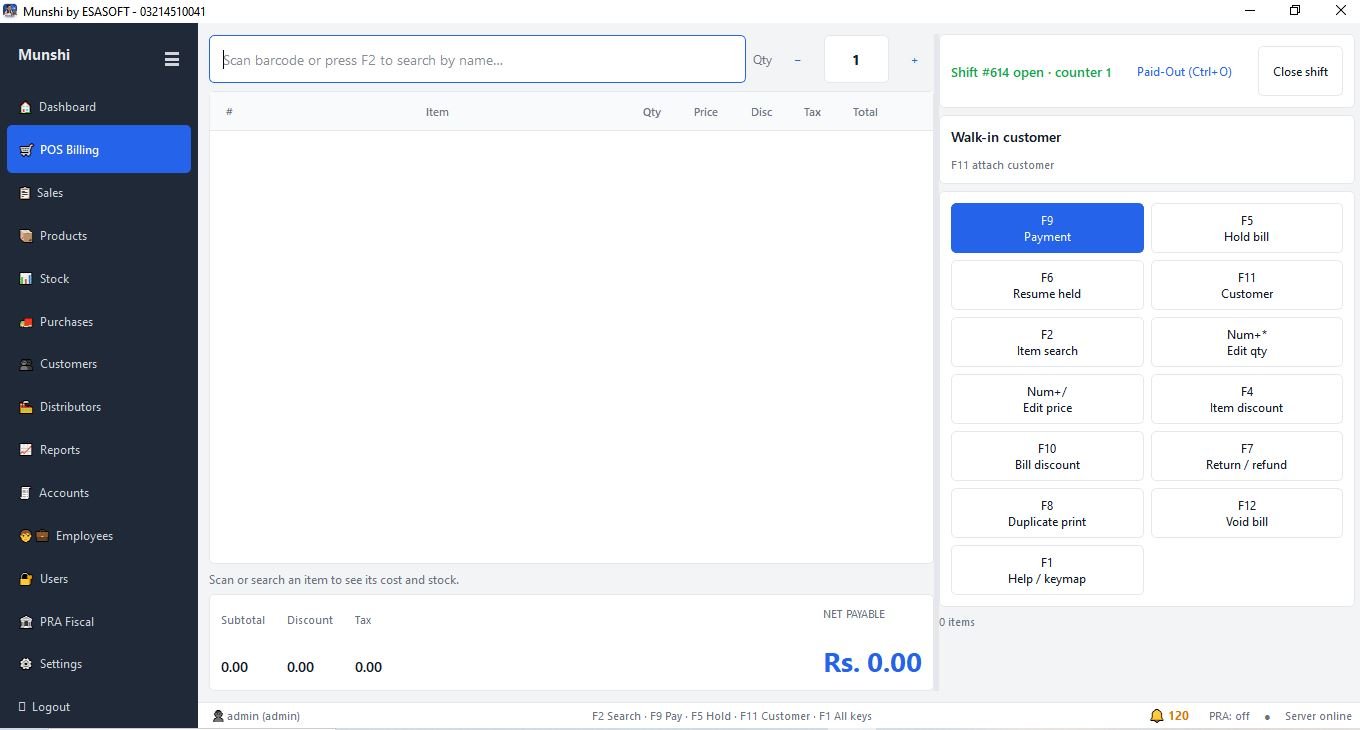The image size is (1360, 730).
Task: Click F5 Hold bill button
Action: tap(1246, 228)
